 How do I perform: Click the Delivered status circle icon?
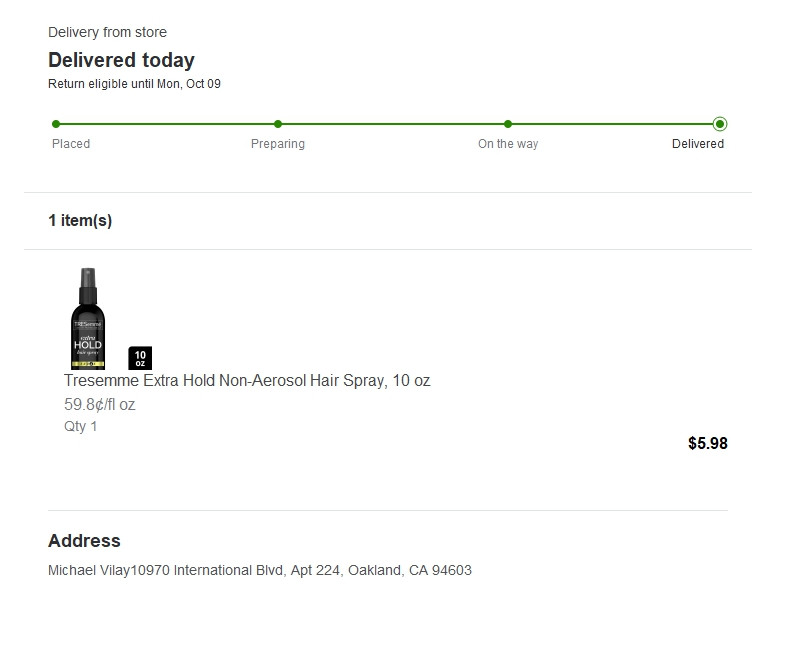[x=720, y=124]
